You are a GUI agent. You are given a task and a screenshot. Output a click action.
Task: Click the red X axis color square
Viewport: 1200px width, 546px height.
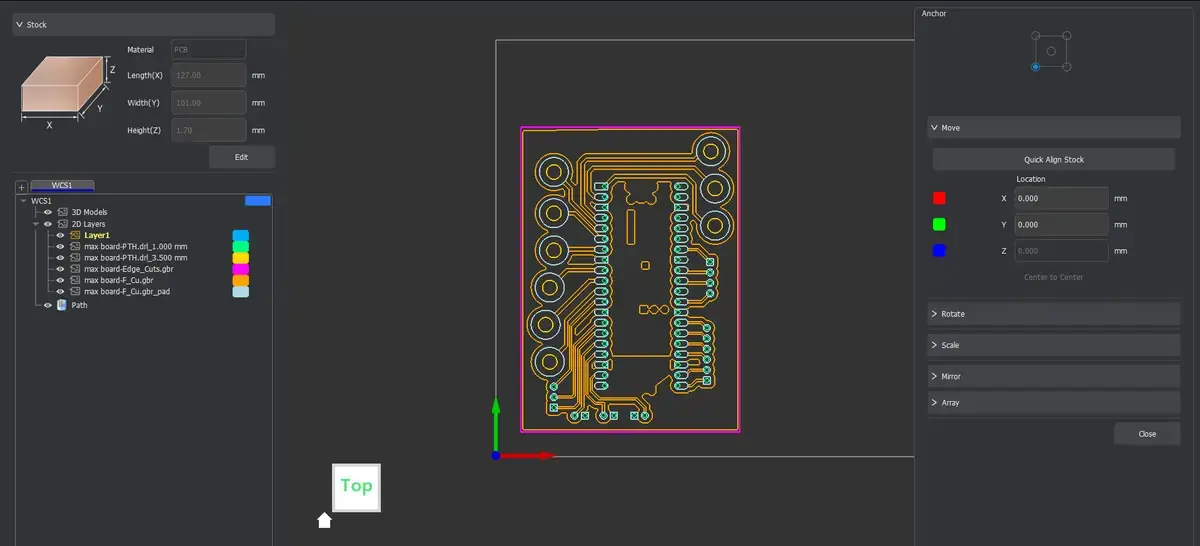[x=939, y=198]
